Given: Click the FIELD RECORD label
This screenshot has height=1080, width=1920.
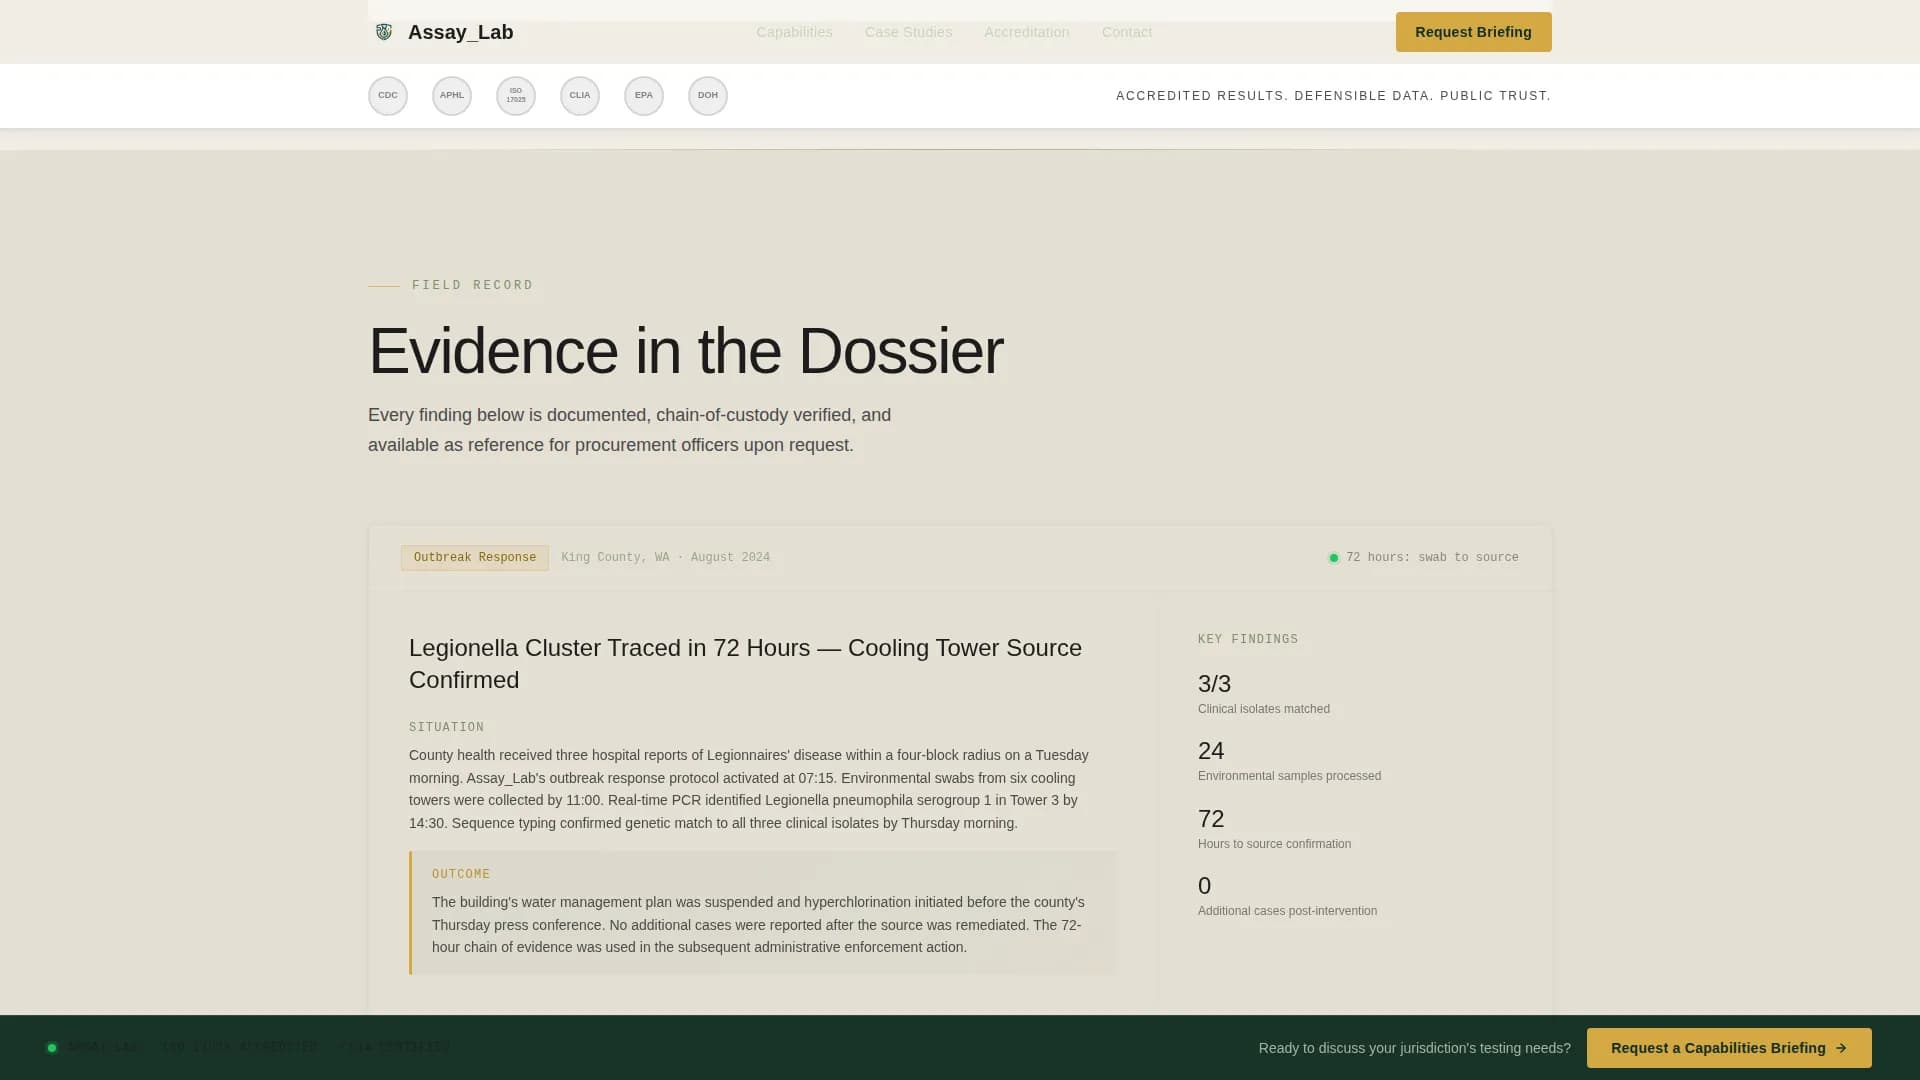Looking at the screenshot, I should [472, 286].
